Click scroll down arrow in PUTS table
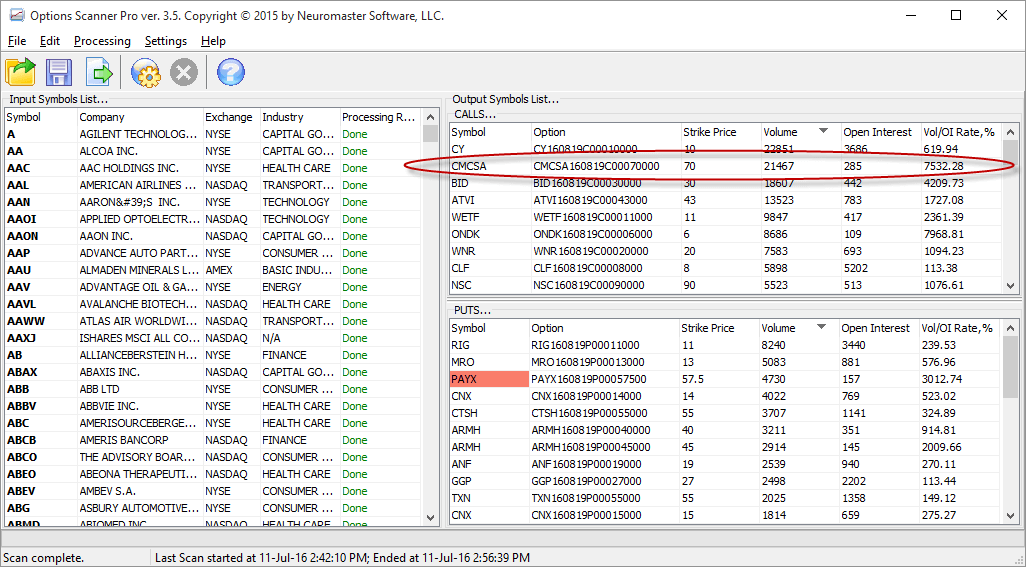1026x567 pixels. pos(1011,516)
